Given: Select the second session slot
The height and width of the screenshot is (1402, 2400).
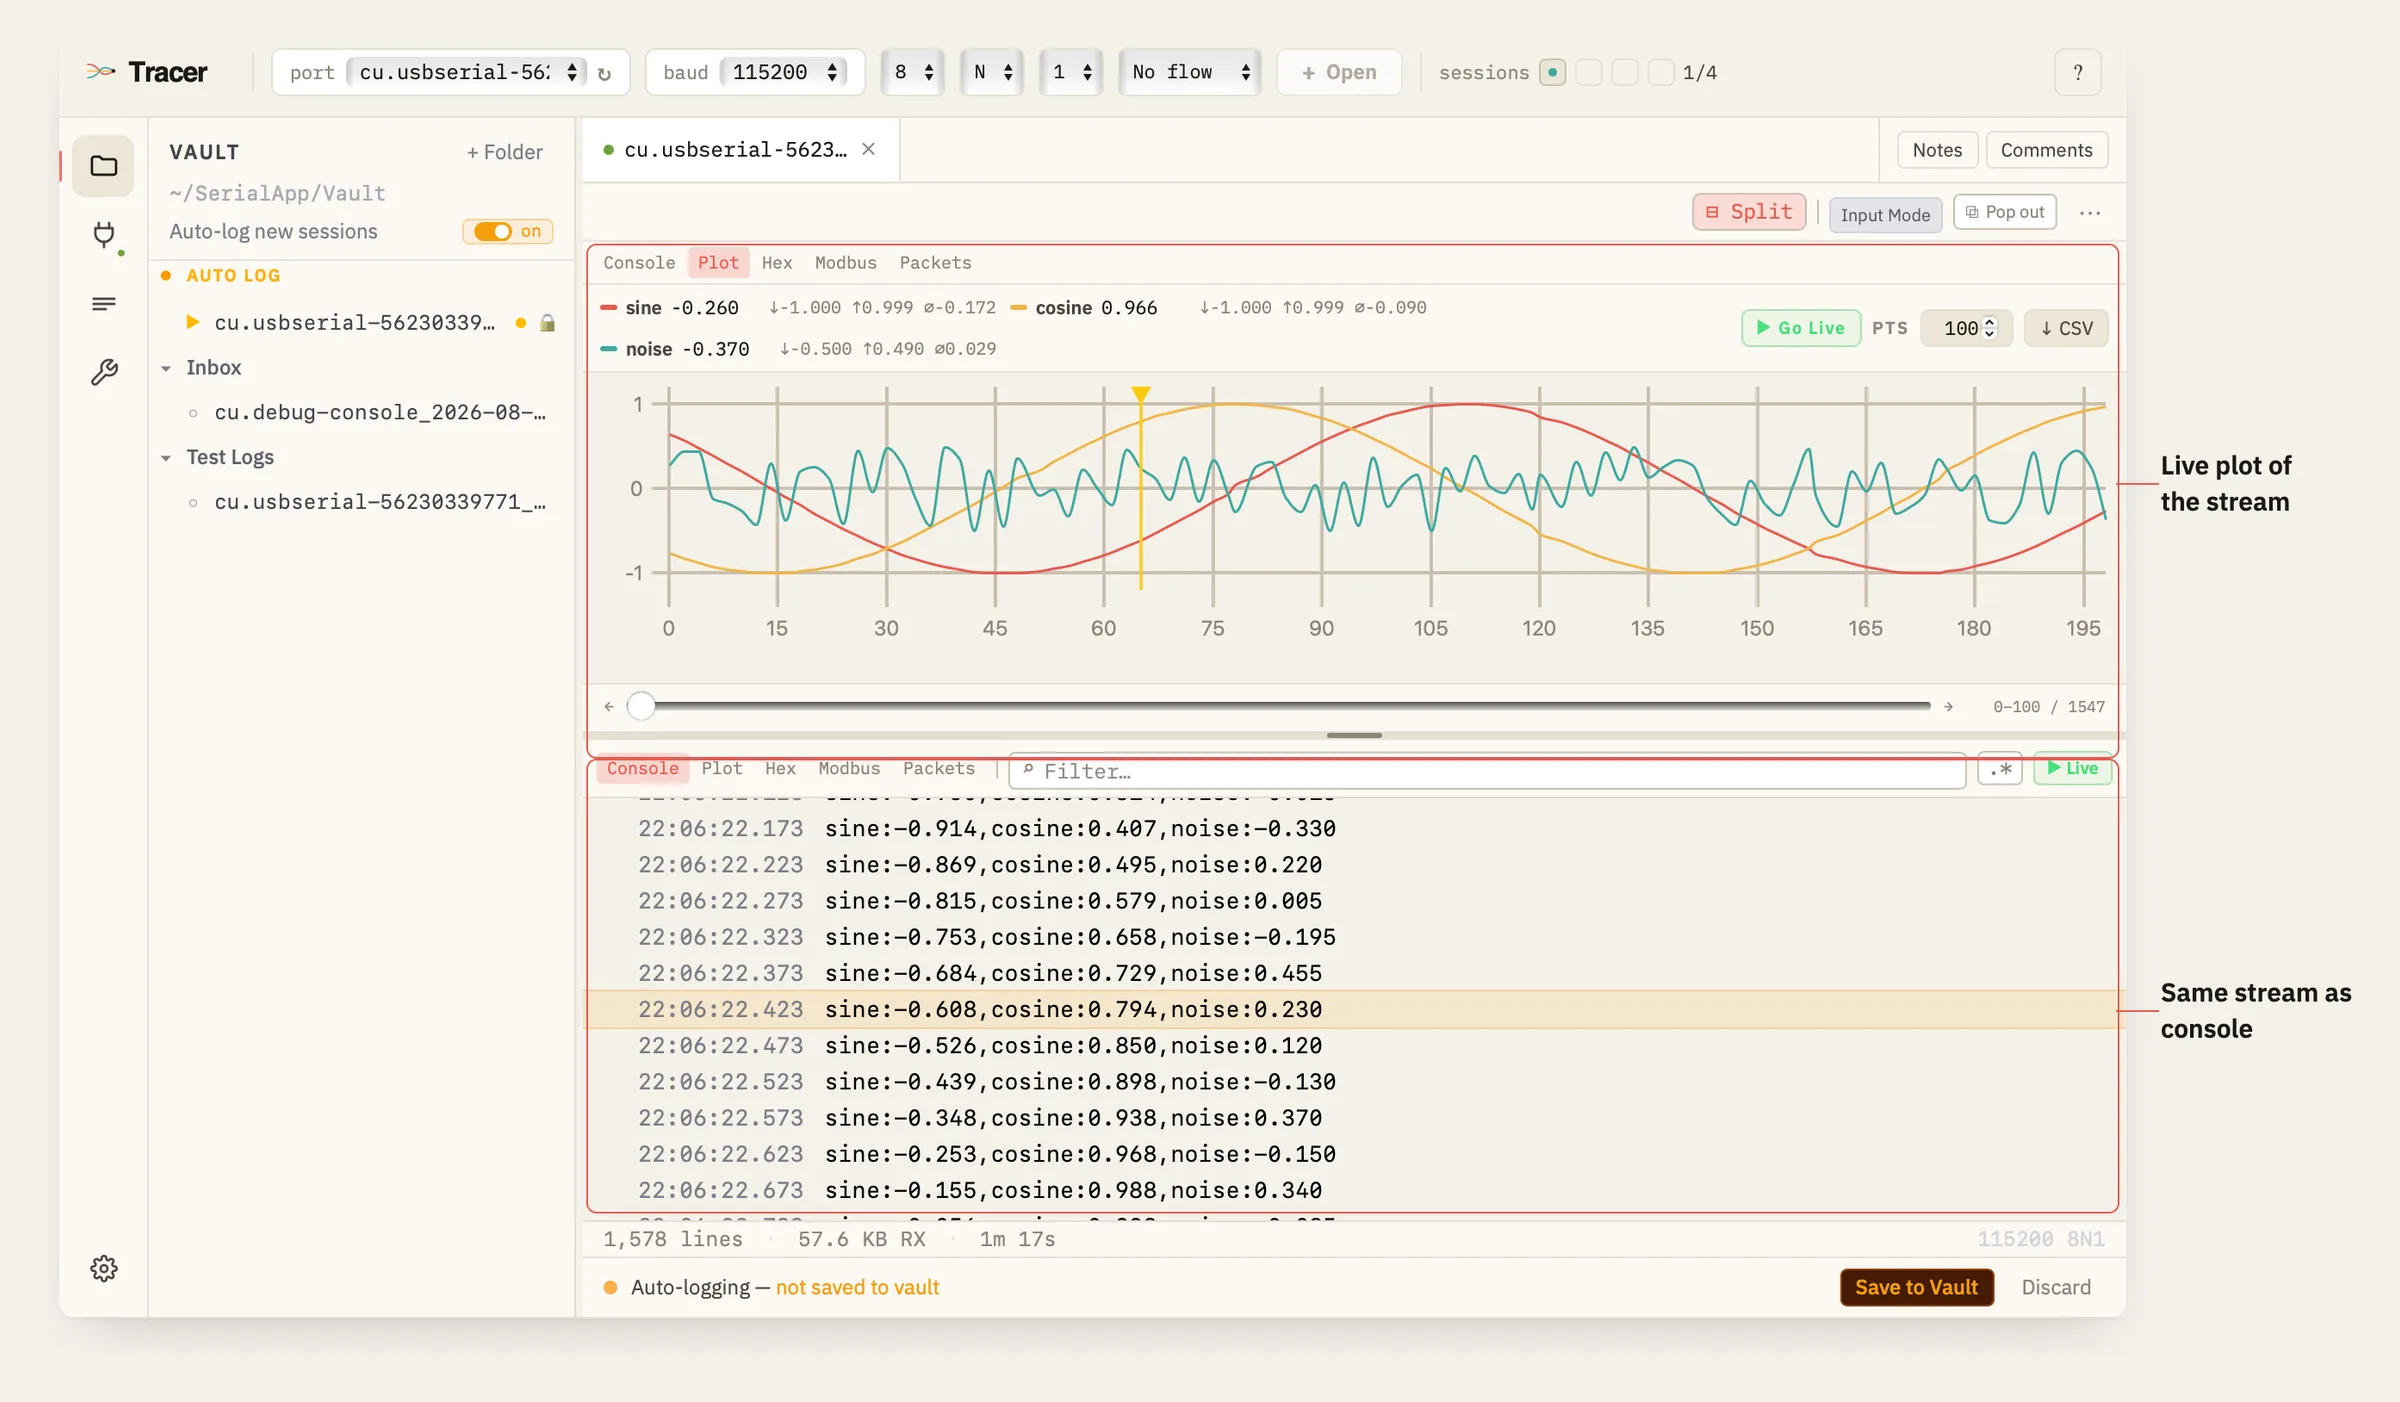Looking at the screenshot, I should point(1588,72).
